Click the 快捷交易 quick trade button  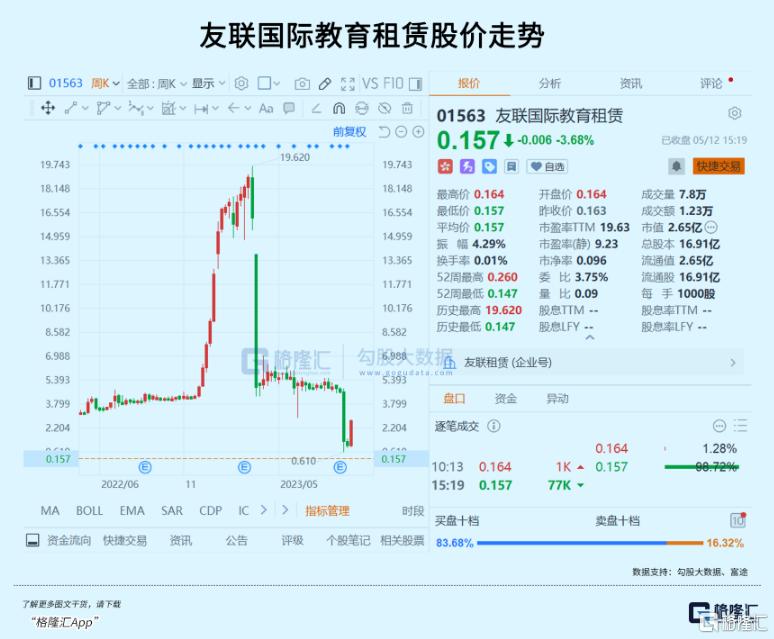coord(719,166)
